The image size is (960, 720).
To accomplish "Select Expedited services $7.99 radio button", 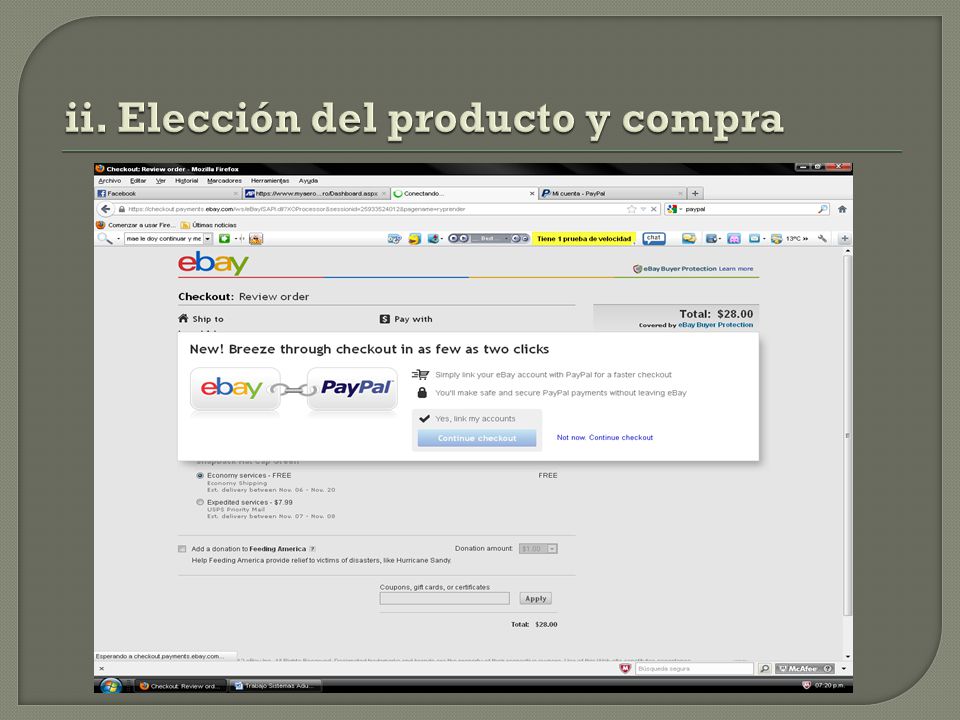I will (x=200, y=502).
